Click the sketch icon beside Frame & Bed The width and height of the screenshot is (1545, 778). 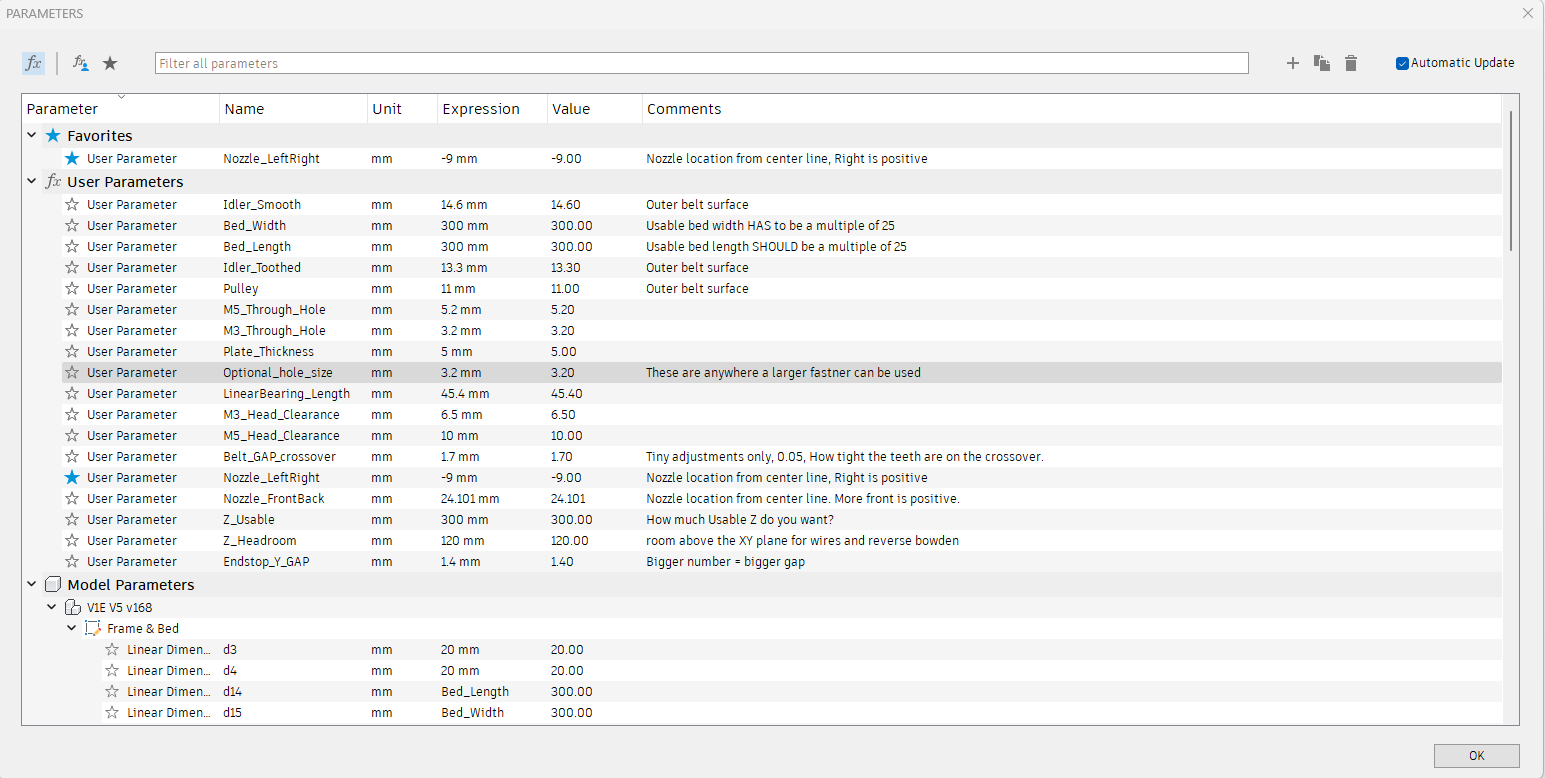pyautogui.click(x=92, y=628)
